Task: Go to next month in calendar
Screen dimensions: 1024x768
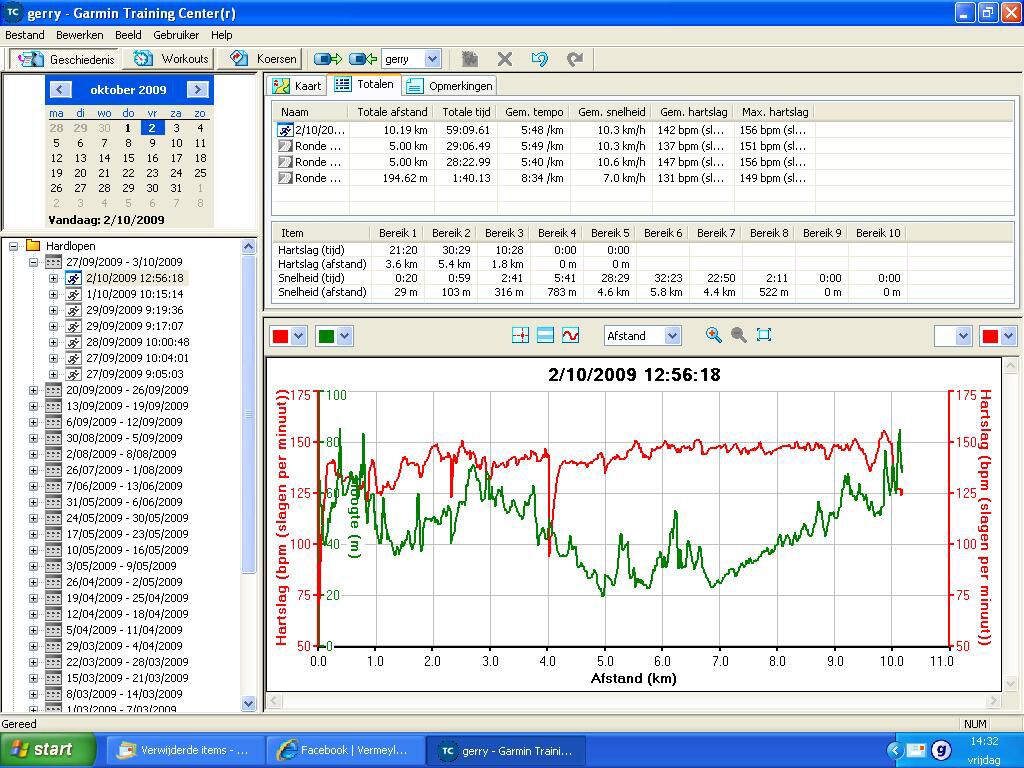Action: pos(198,89)
